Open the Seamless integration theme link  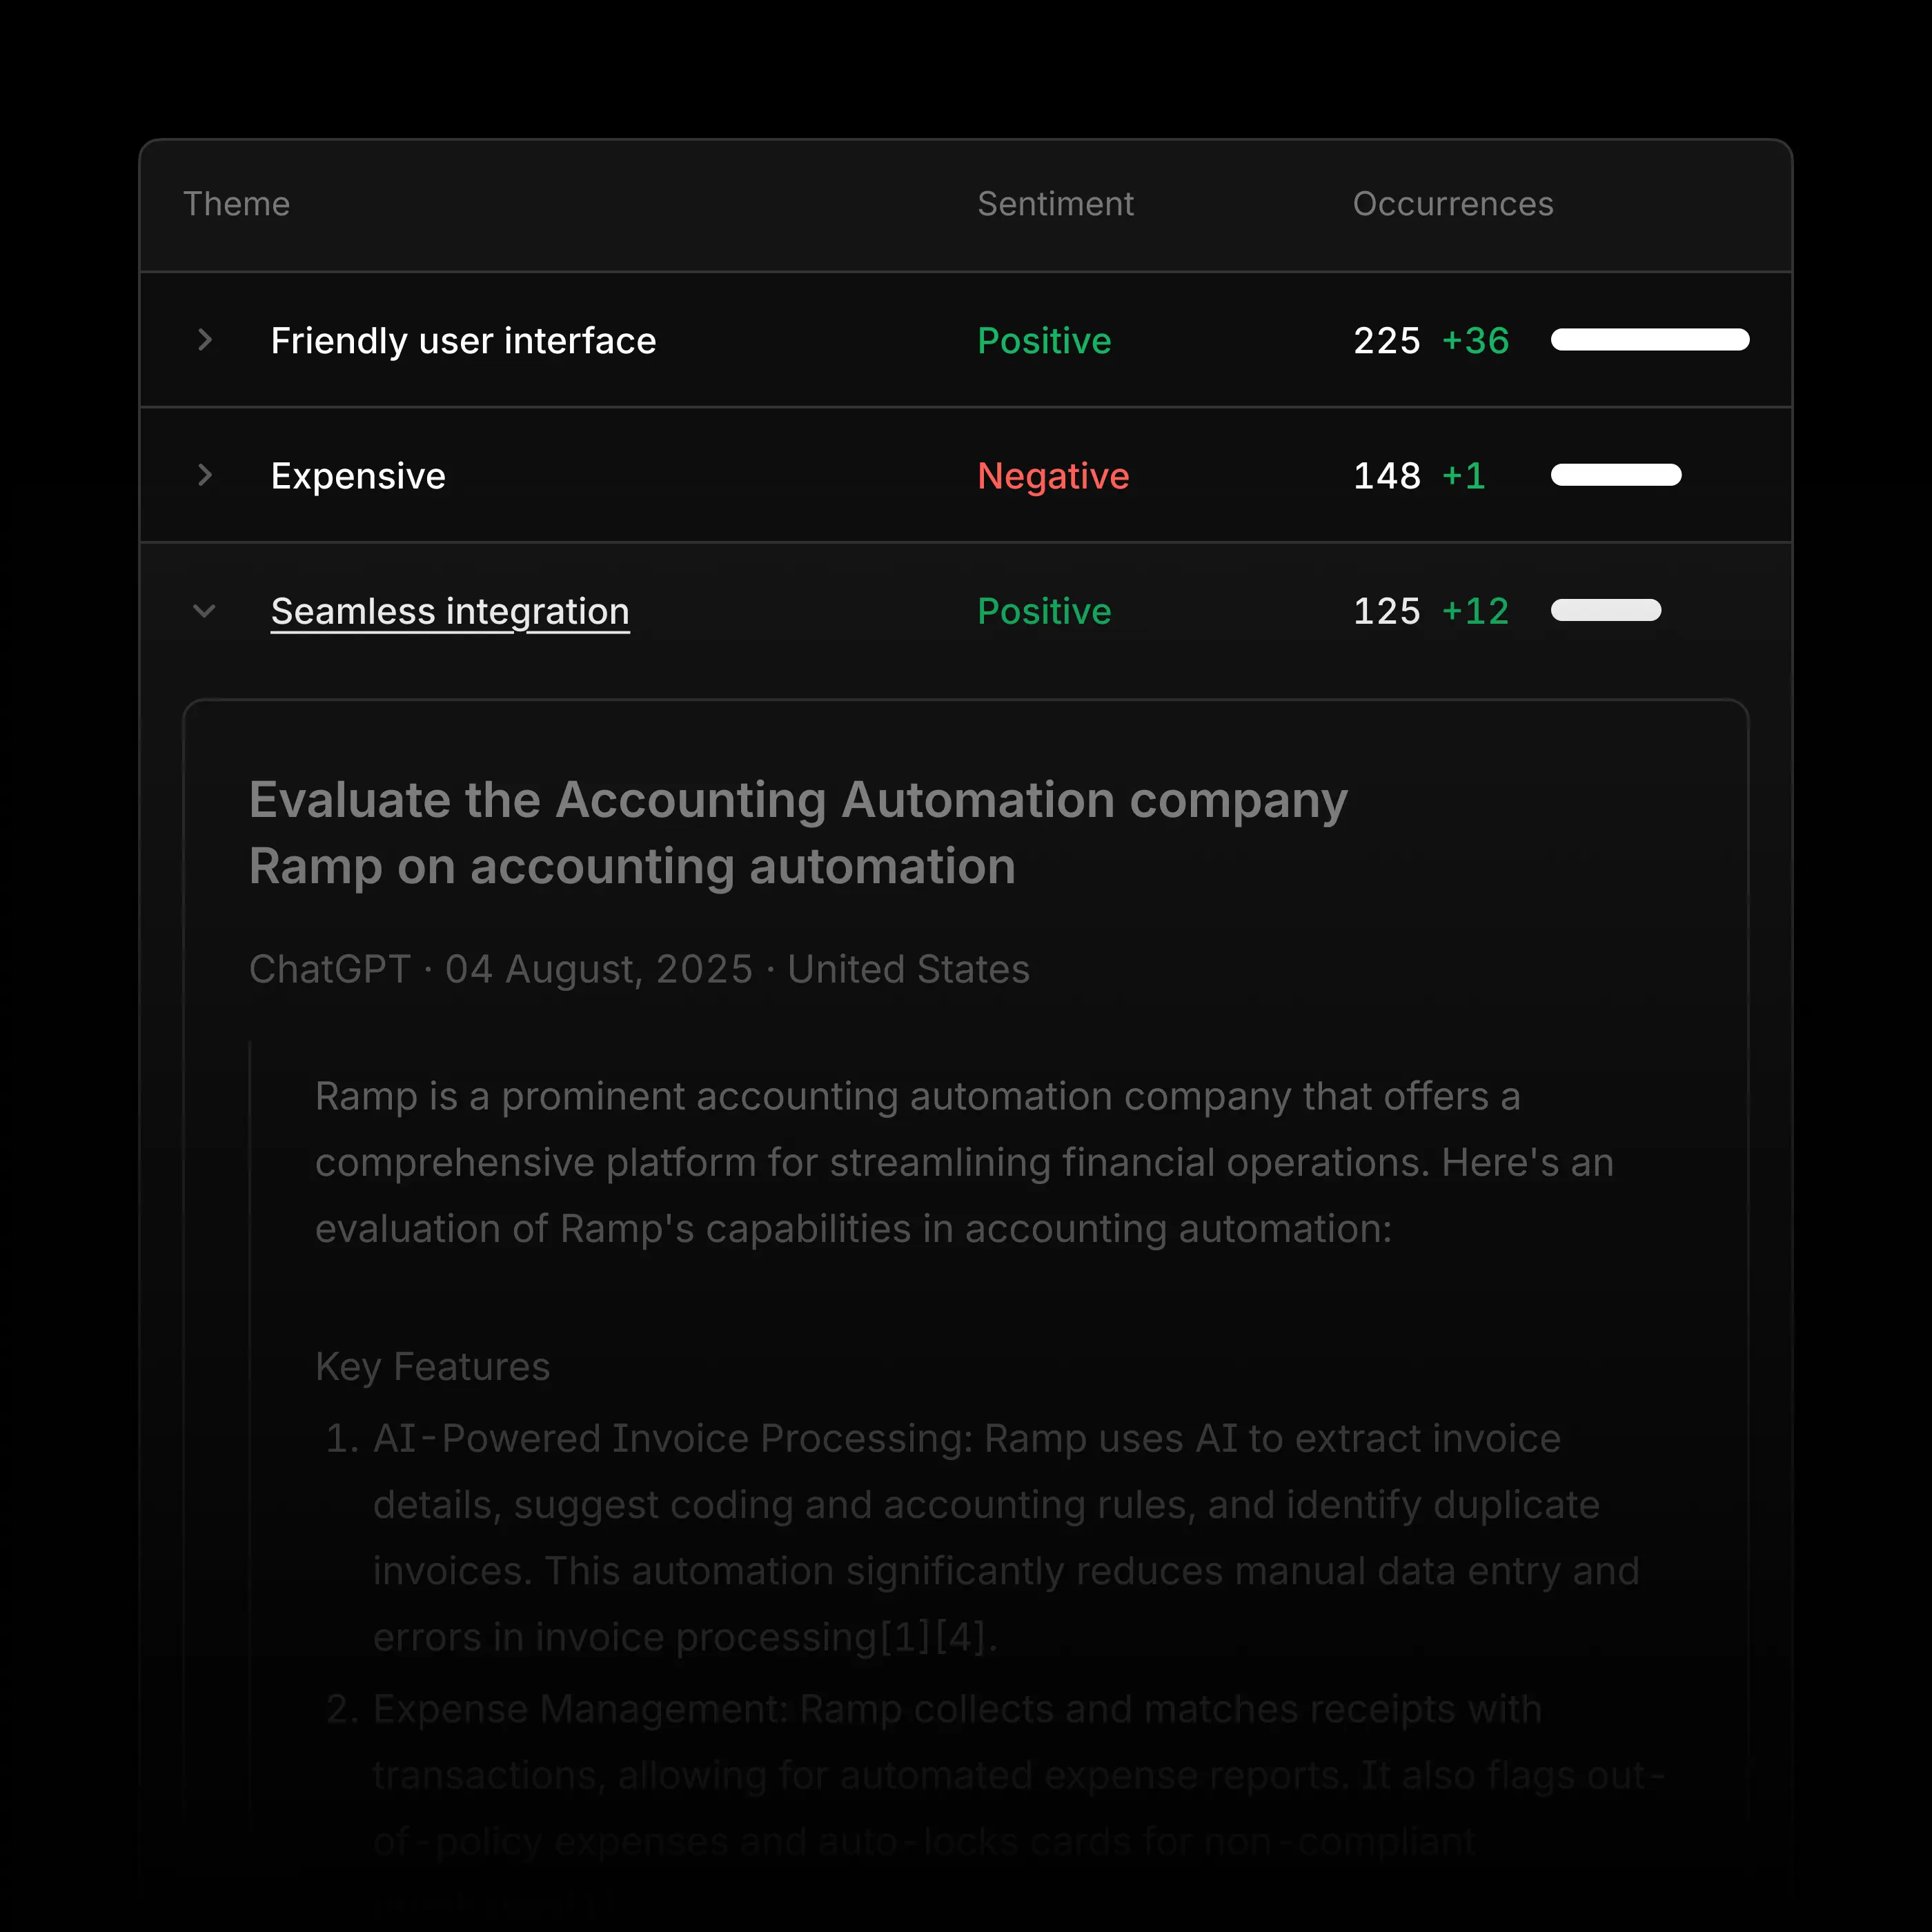pos(449,611)
